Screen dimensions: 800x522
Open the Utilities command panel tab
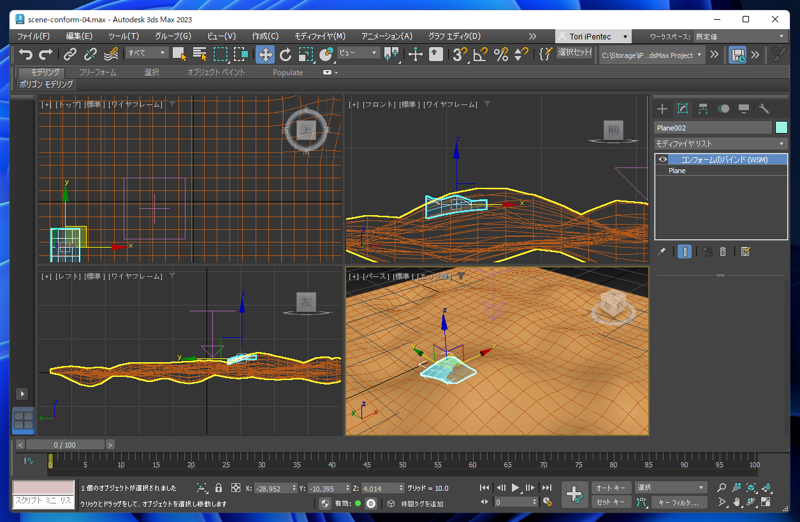[764, 109]
